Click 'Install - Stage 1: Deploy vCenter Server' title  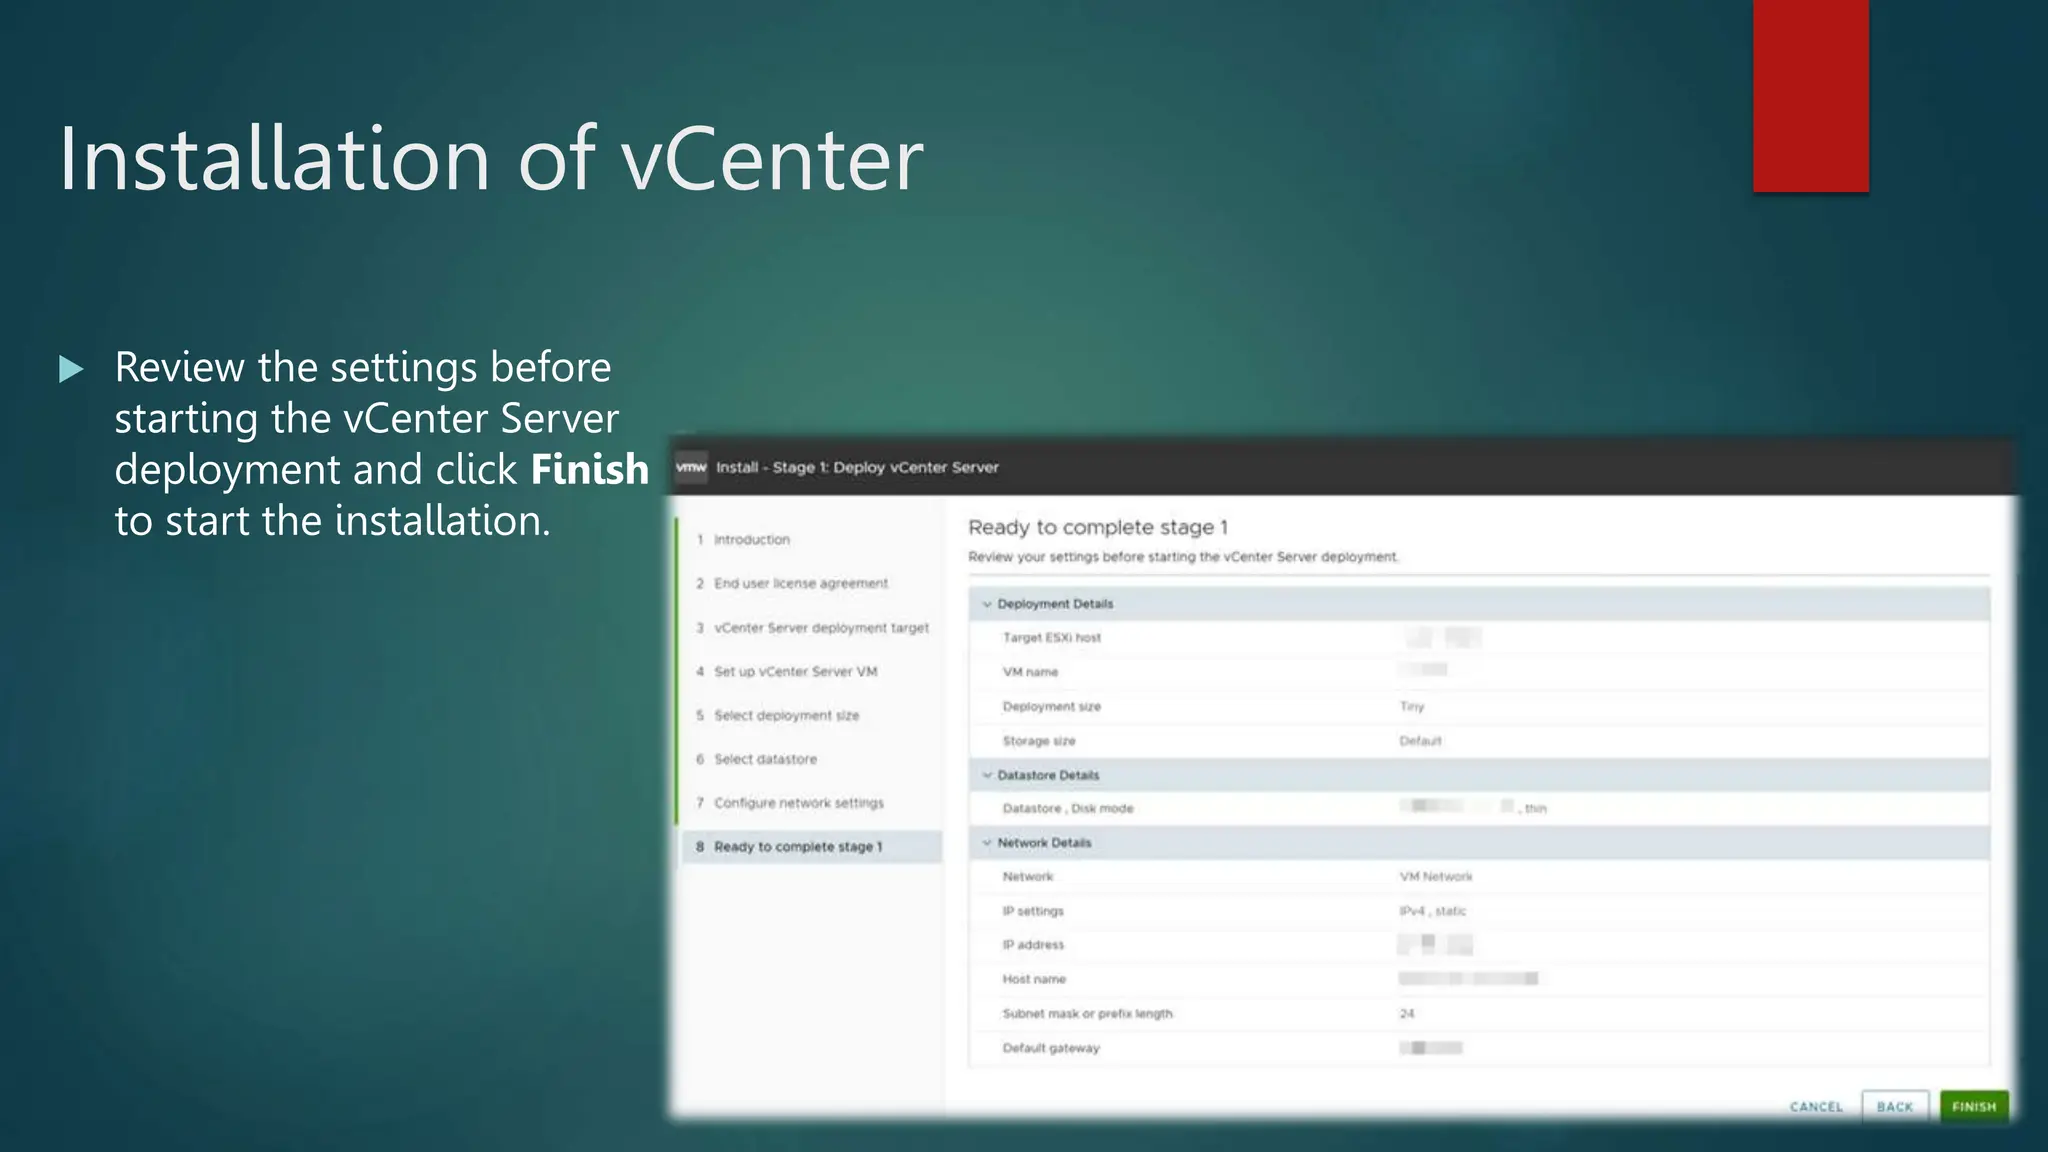[857, 467]
